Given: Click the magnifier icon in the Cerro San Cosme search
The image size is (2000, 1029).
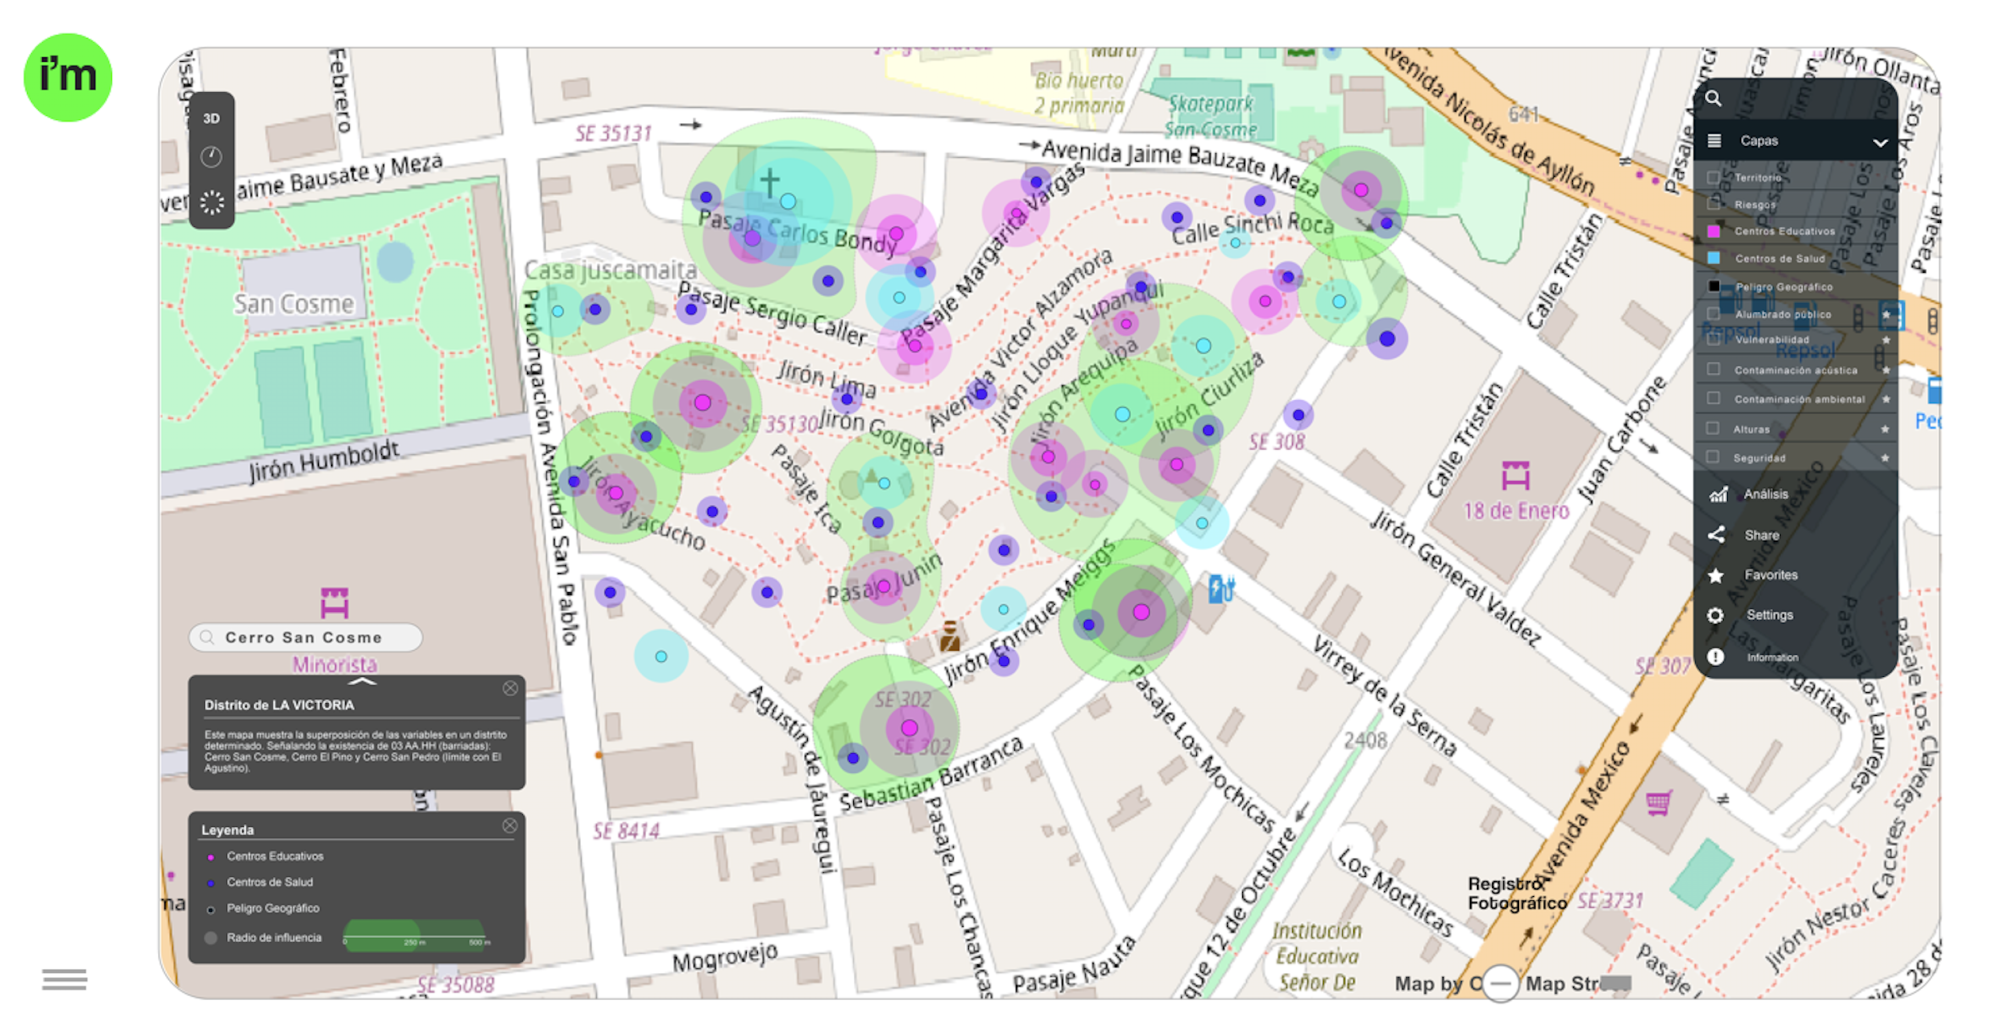Looking at the screenshot, I should [207, 637].
